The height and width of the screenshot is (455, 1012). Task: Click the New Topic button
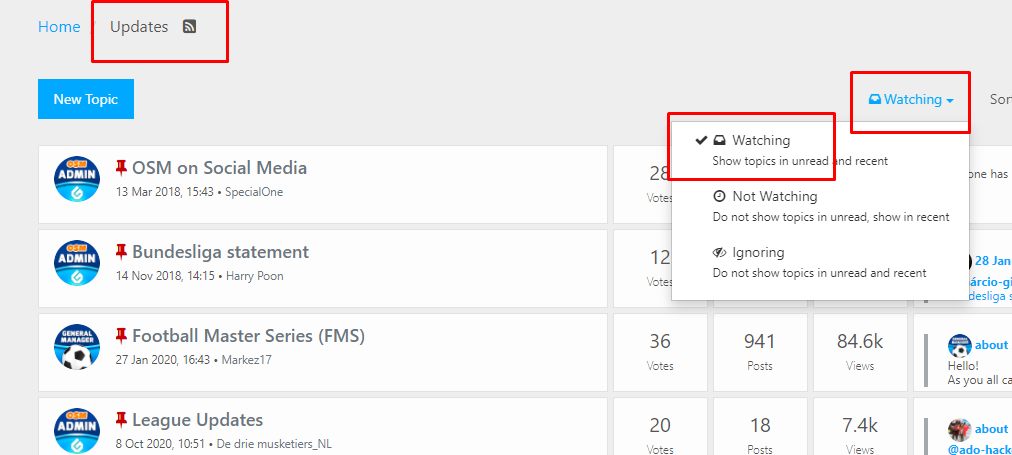click(86, 99)
